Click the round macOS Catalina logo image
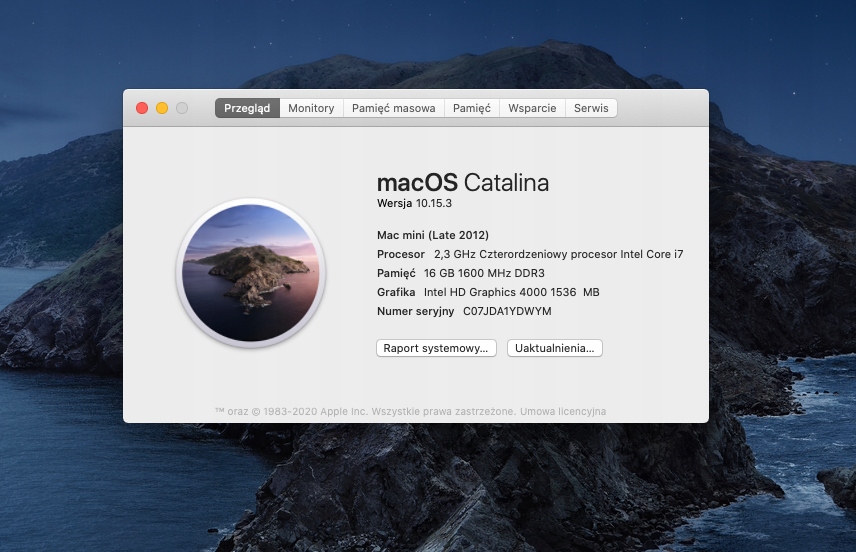The width and height of the screenshot is (856, 552). tap(251, 273)
